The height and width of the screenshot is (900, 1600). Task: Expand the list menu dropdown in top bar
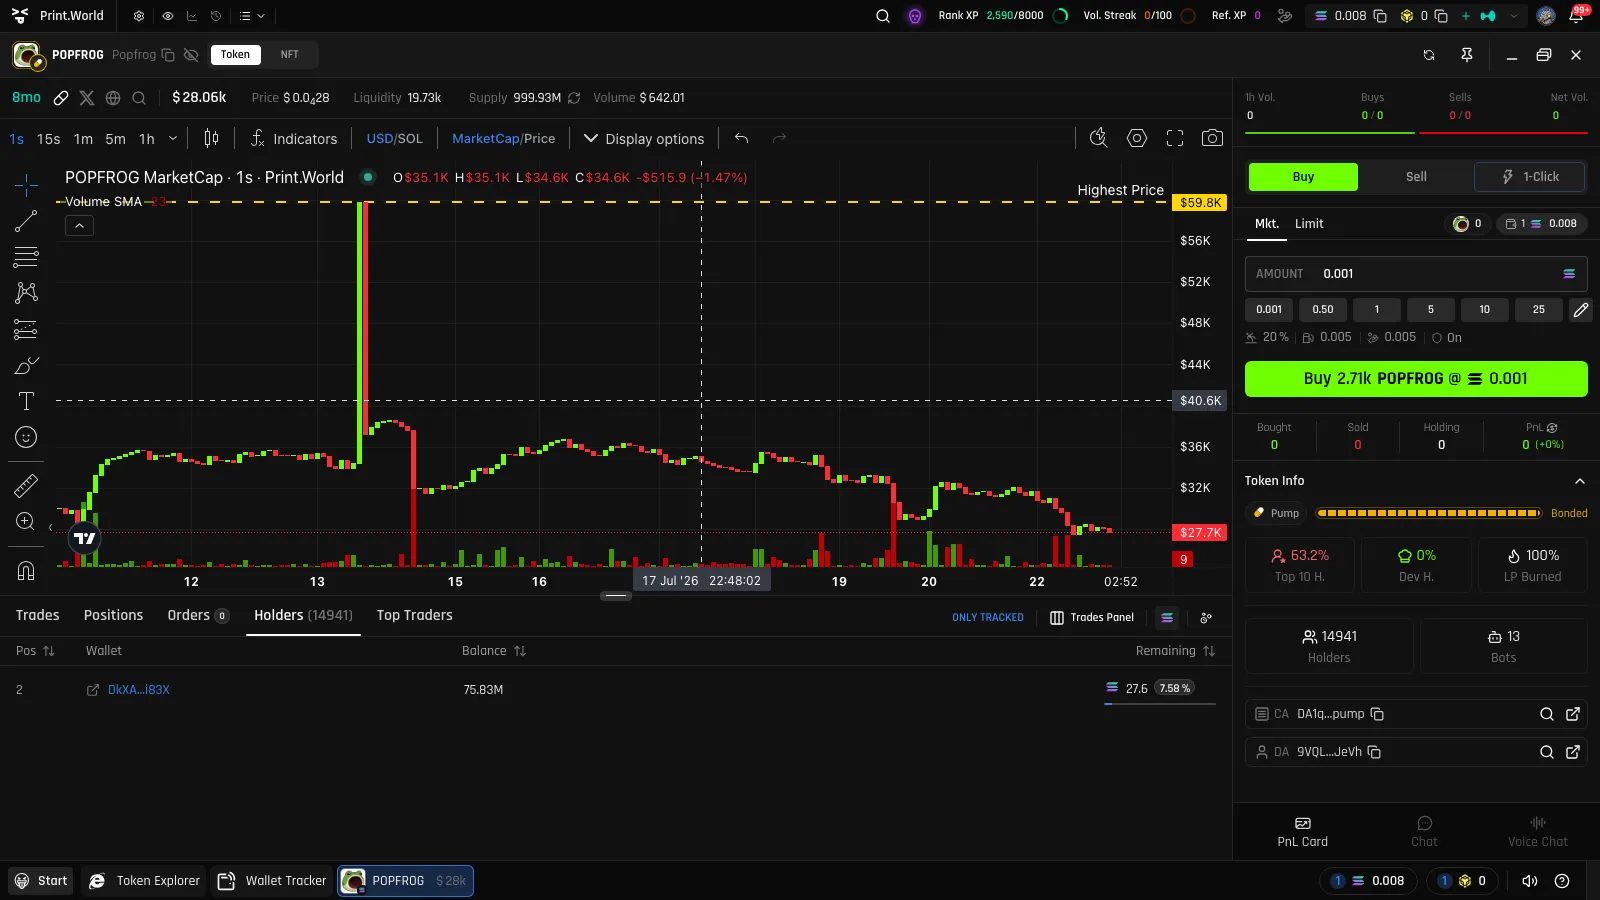(x=252, y=16)
